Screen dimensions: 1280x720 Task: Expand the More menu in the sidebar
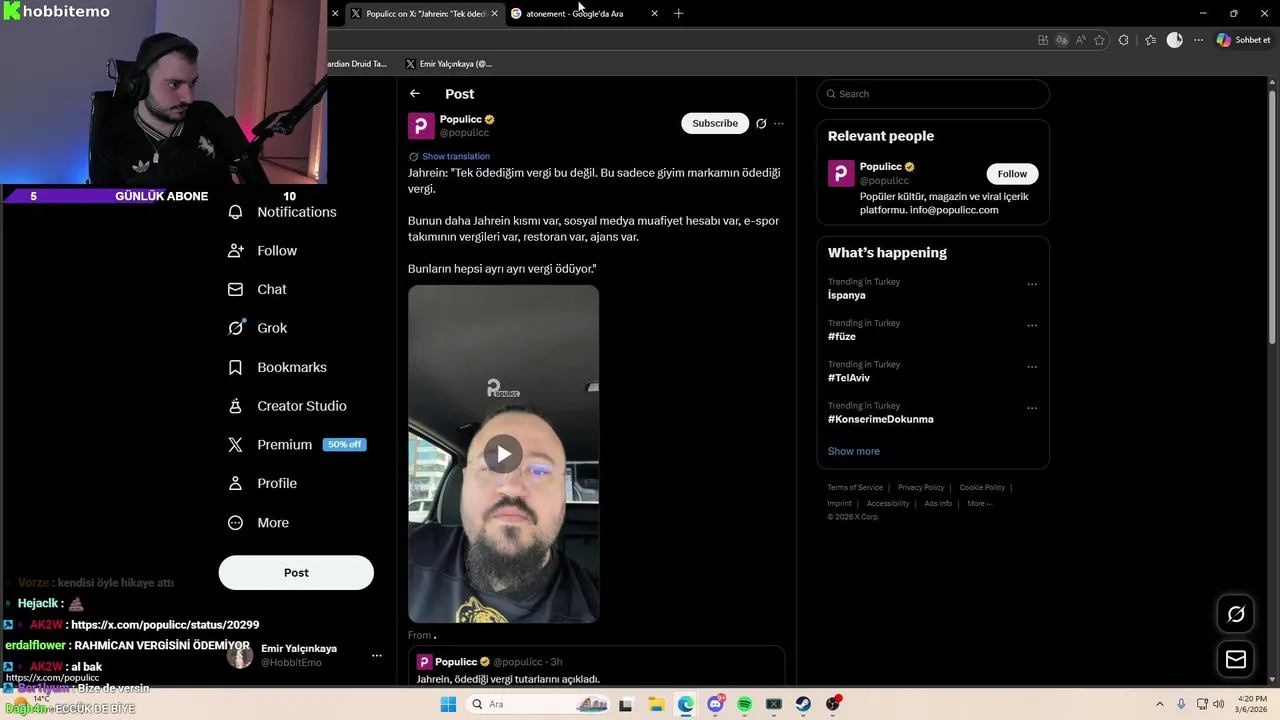click(258, 523)
